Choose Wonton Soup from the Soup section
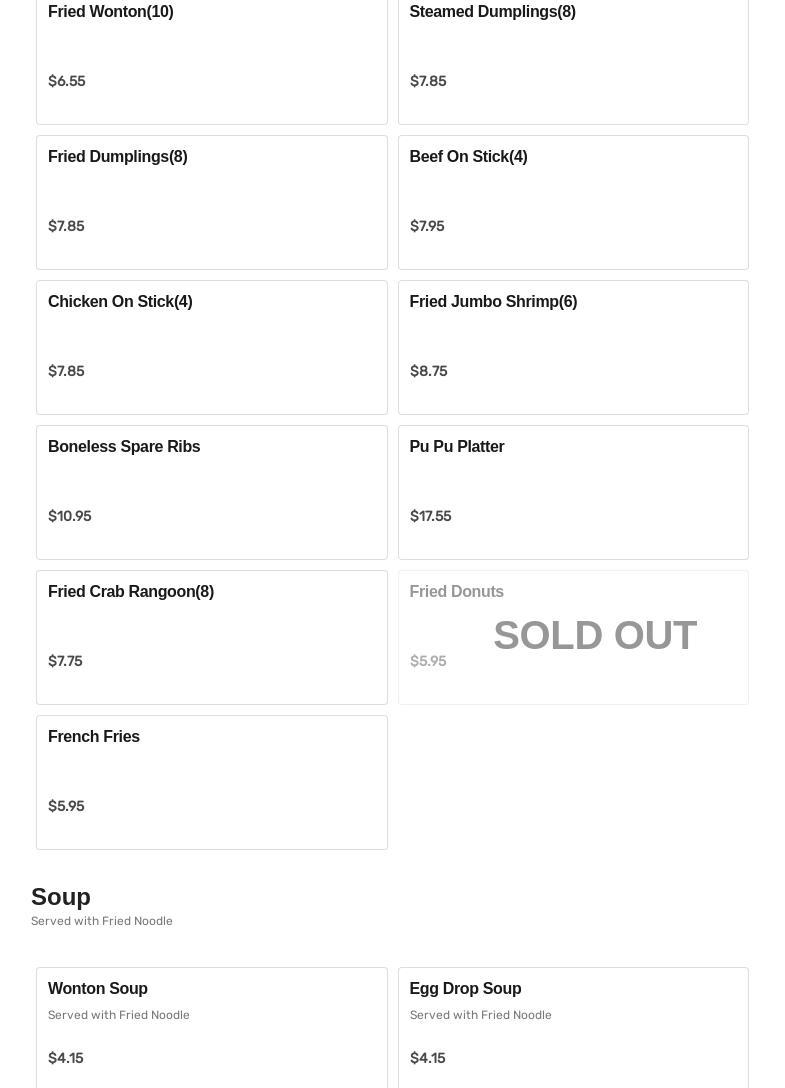Screen dimensions: 785x1088 [x=211, y=1025]
